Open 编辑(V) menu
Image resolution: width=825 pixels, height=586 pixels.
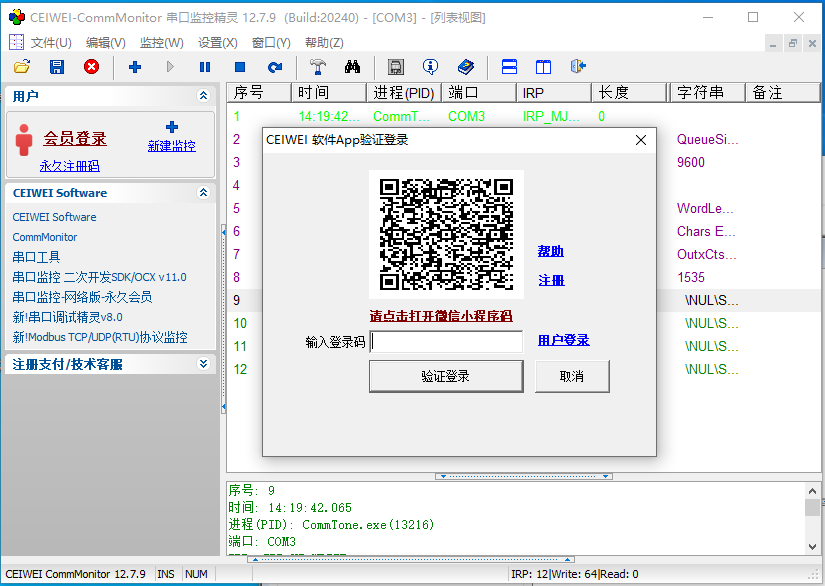pos(106,43)
